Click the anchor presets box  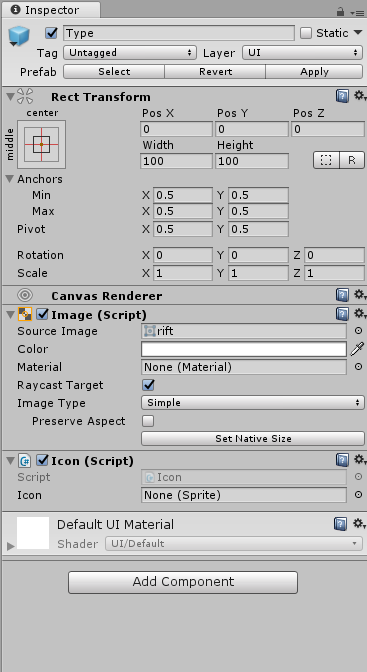click(x=42, y=144)
